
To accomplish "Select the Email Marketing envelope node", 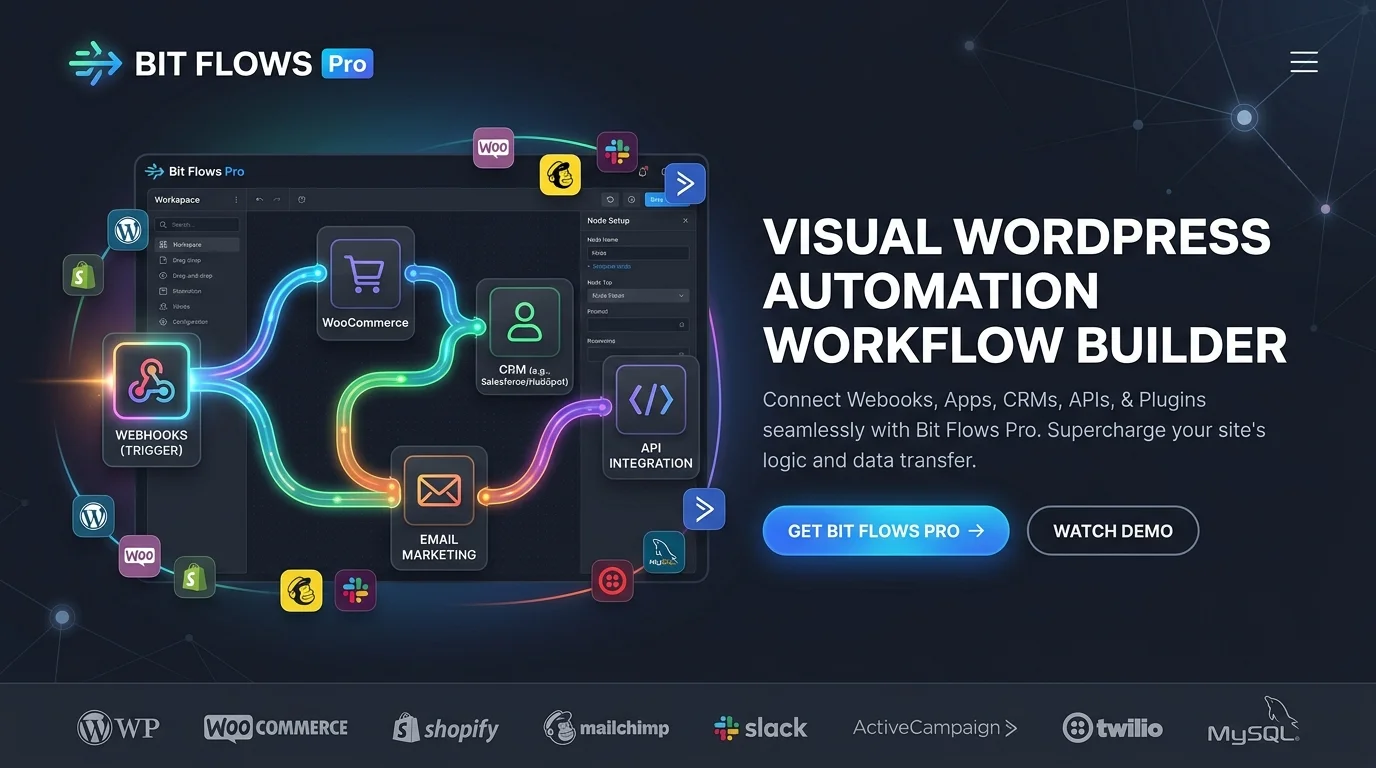I will point(439,508).
